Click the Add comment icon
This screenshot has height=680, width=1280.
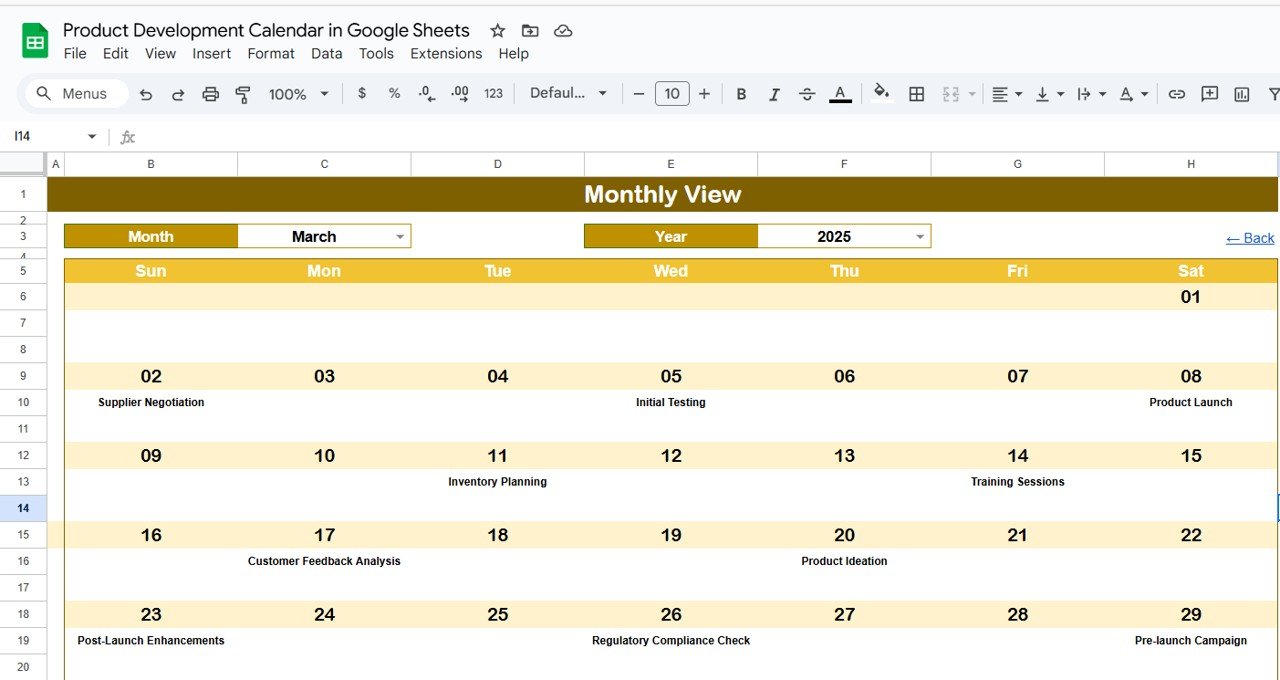[1210, 94]
